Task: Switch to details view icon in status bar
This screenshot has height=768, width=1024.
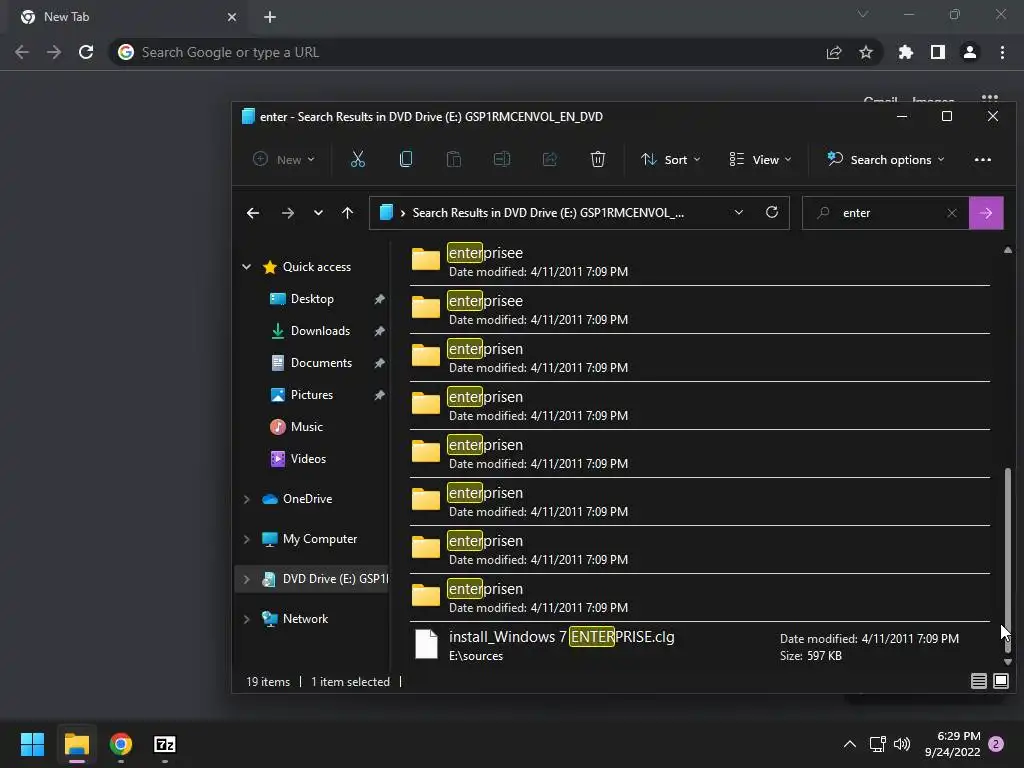Action: tap(978, 681)
